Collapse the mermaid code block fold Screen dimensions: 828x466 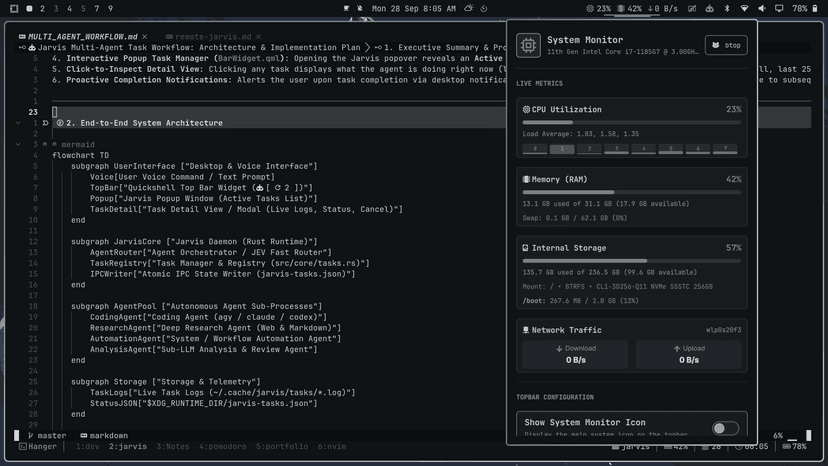click(18, 144)
